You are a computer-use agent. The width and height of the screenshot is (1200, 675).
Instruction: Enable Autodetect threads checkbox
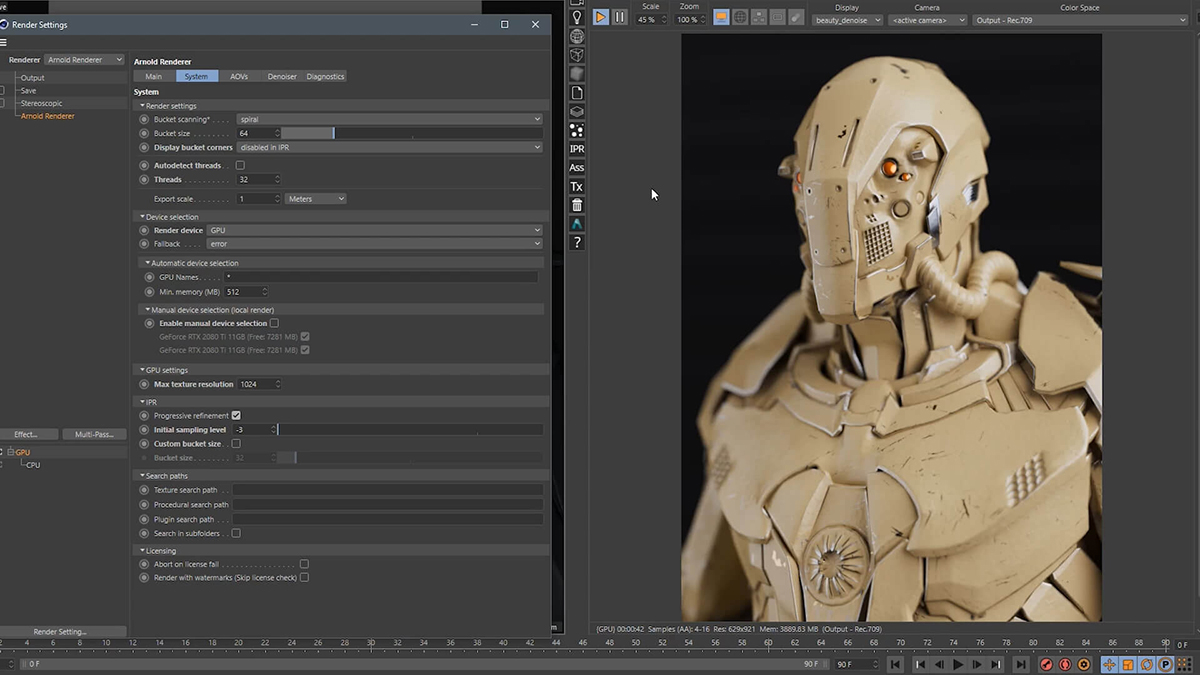point(240,165)
